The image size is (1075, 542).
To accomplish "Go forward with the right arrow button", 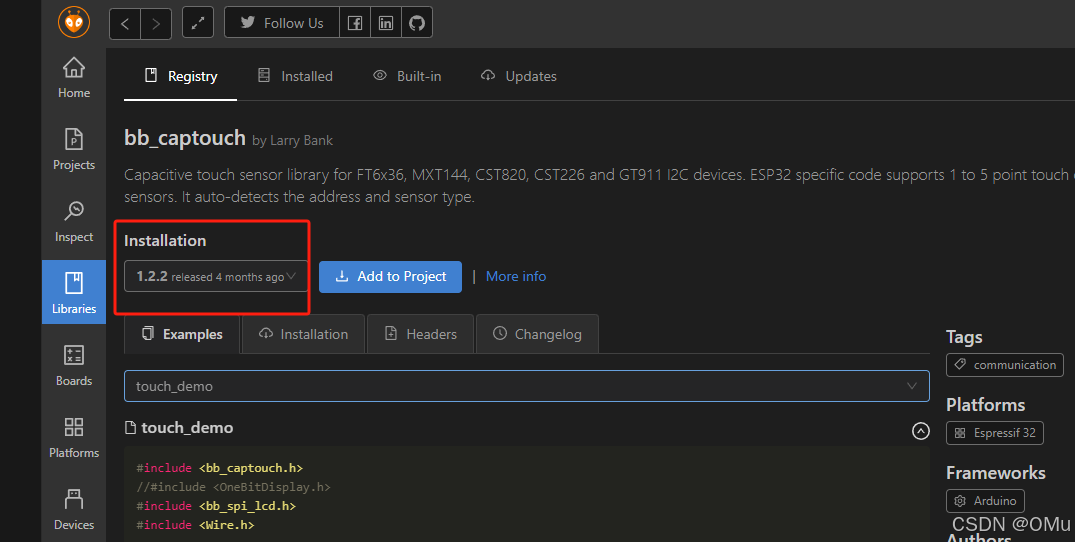I will click(156, 24).
